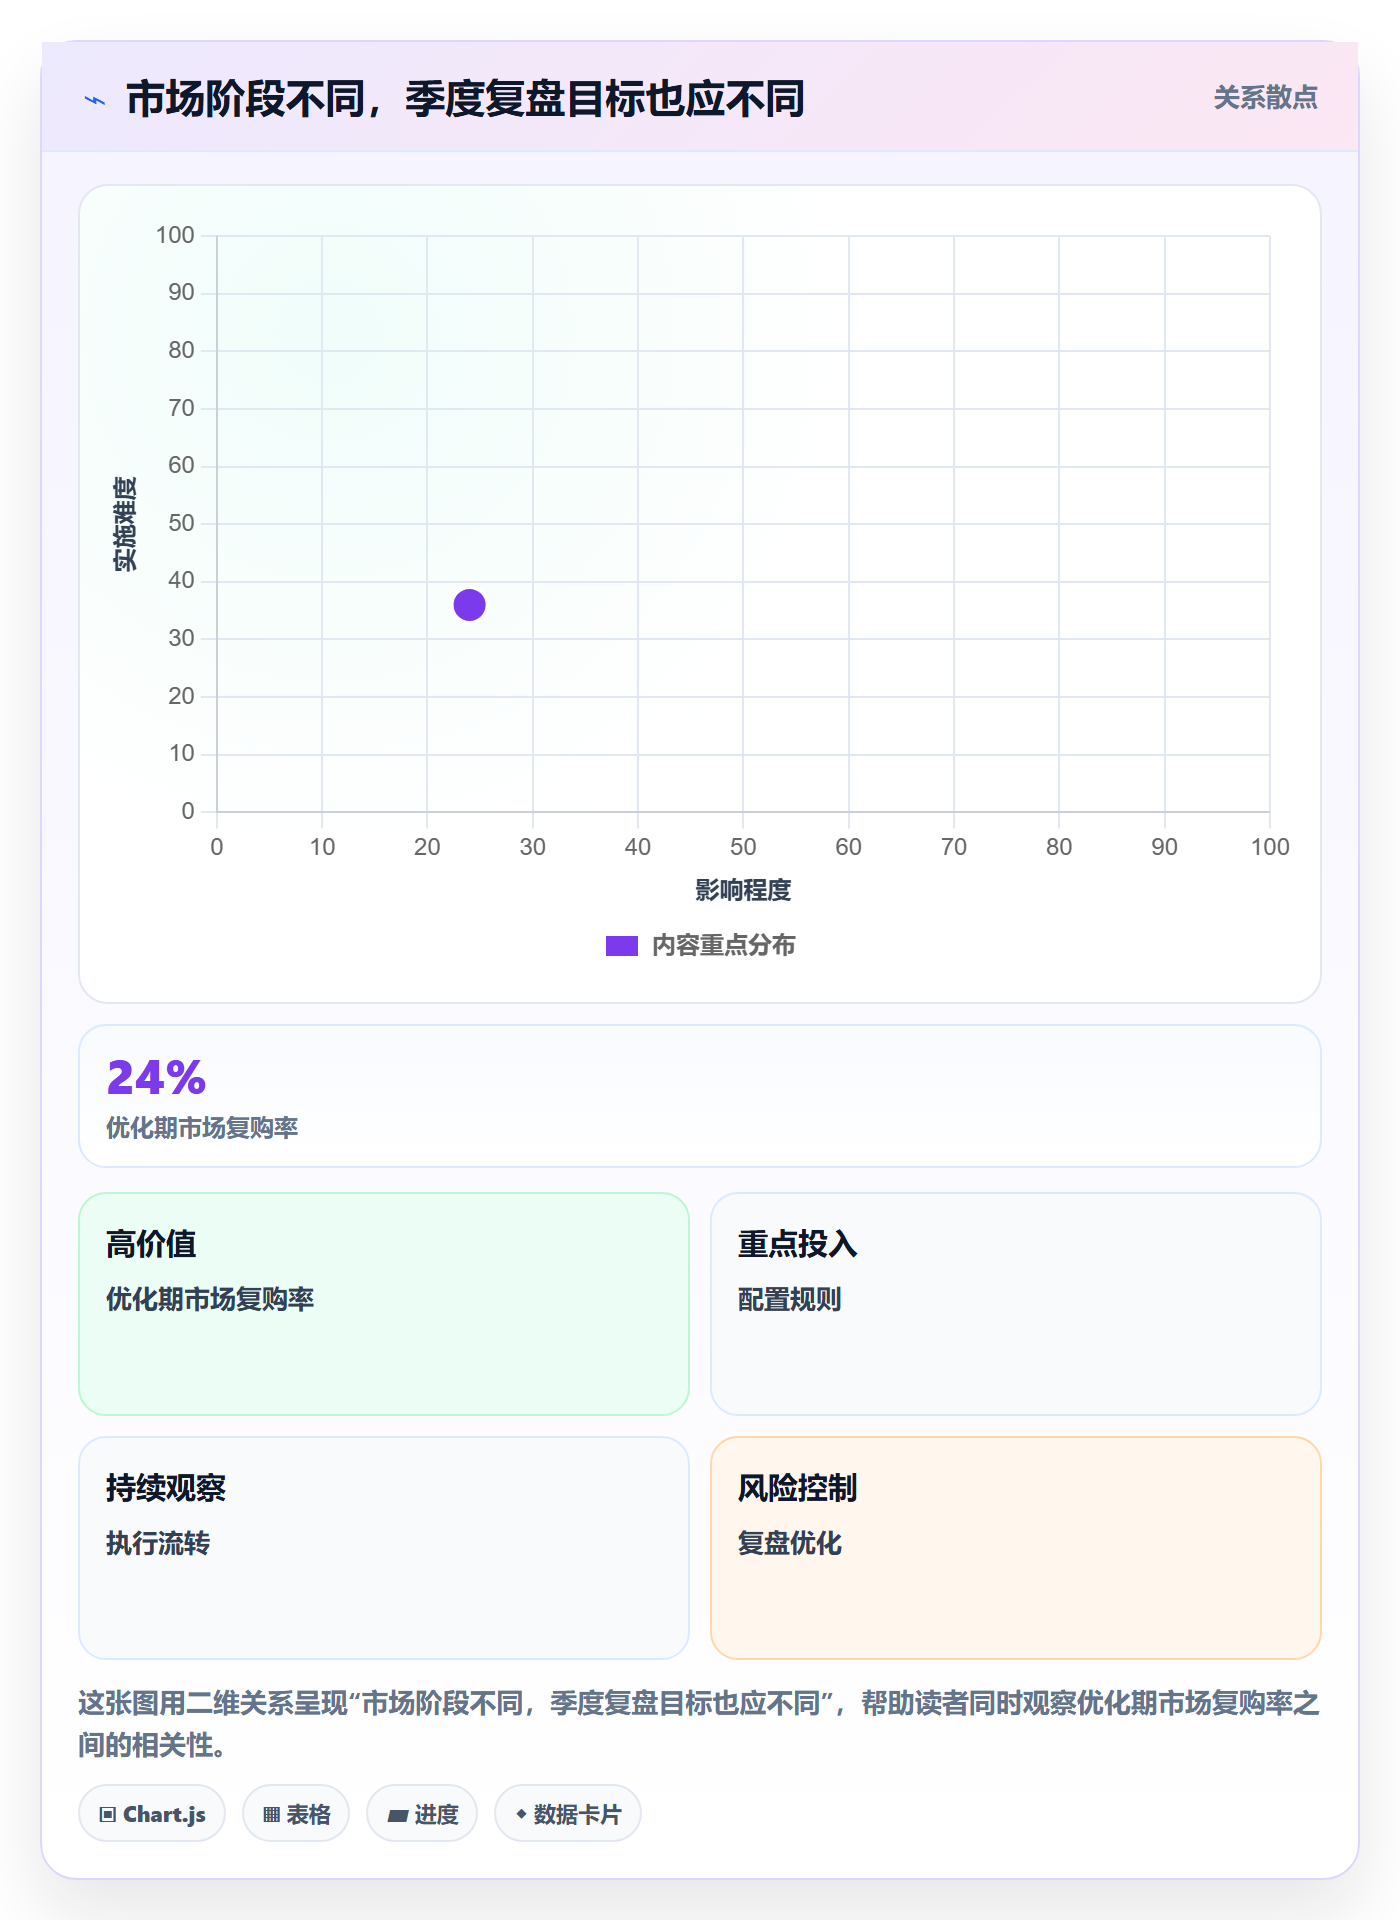Click the 关系散点 label in the header
Image resolution: width=1400 pixels, height=1920 pixels.
(x=1265, y=98)
